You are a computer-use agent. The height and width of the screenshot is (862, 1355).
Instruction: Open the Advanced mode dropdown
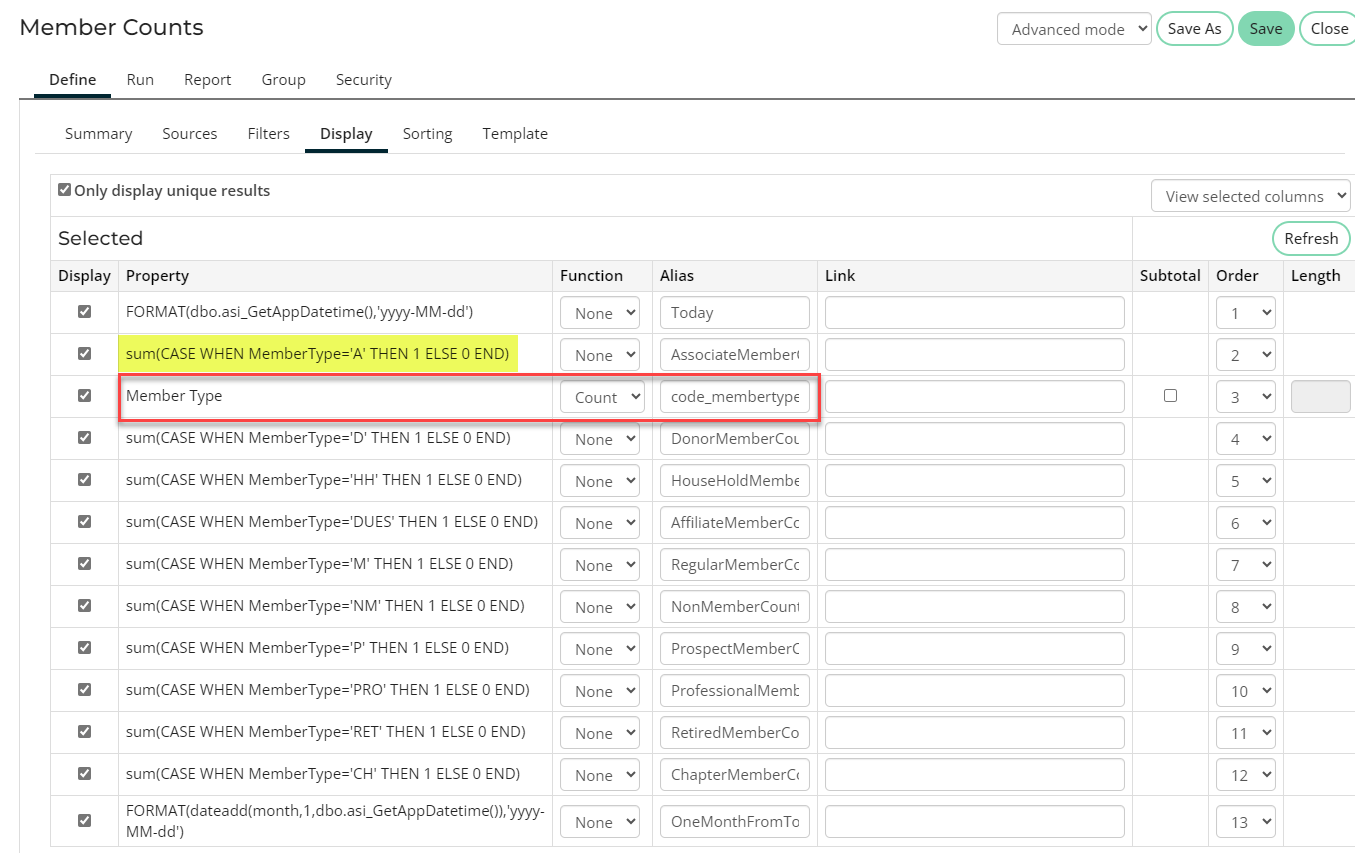(1074, 29)
